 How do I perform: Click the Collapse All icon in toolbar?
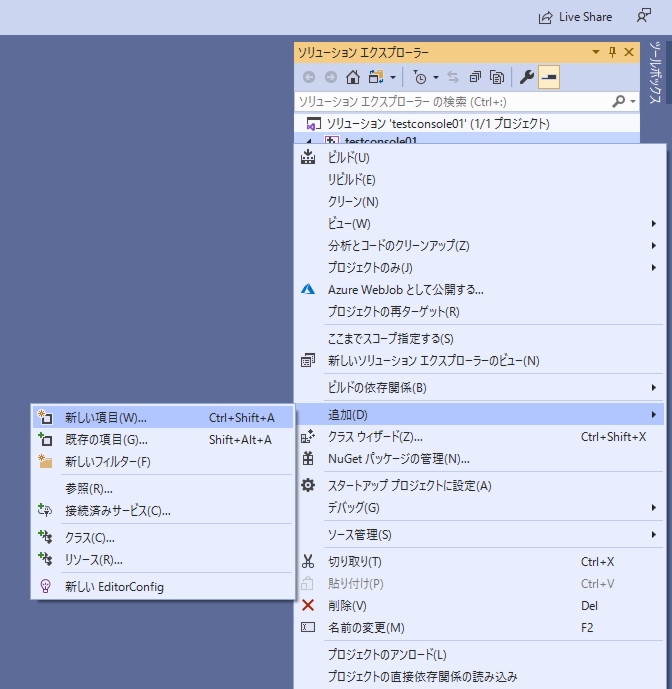tap(475, 77)
